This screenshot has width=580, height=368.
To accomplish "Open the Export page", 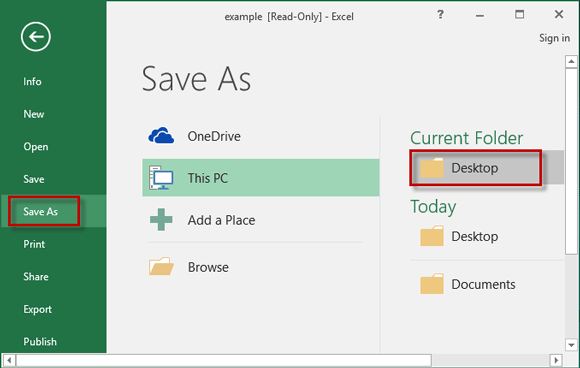I will click(37, 310).
